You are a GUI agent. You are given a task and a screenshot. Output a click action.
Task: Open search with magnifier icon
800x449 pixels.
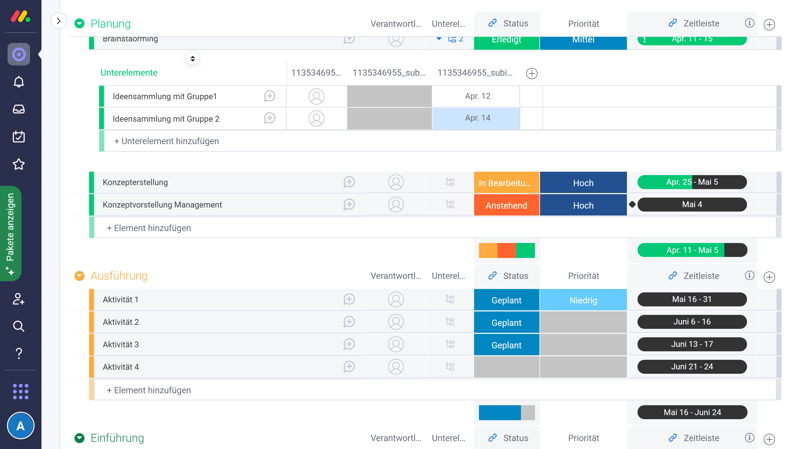pos(19,326)
